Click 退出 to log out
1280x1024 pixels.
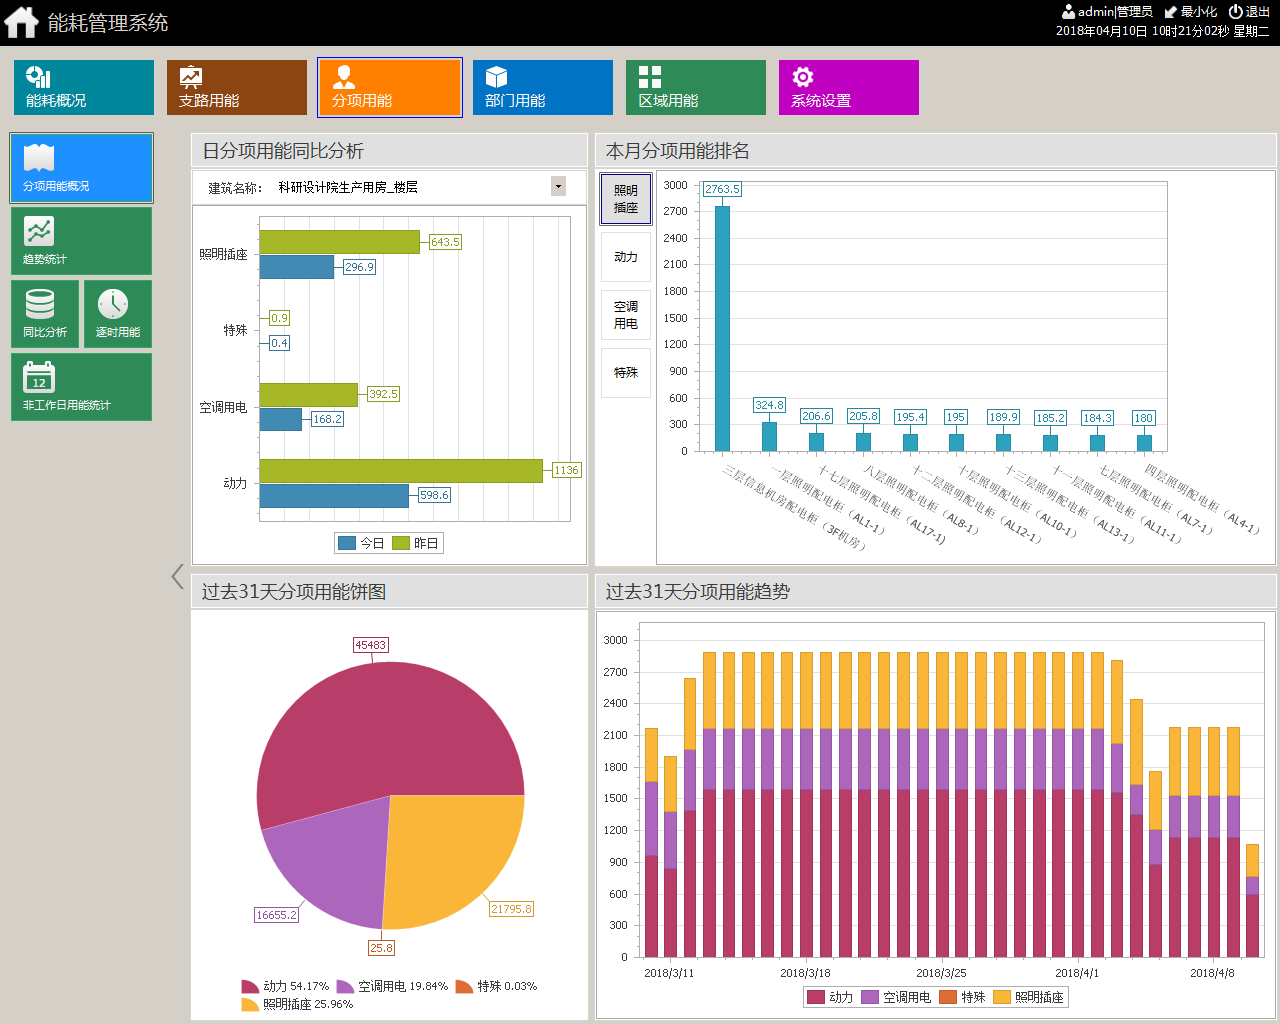(1250, 12)
